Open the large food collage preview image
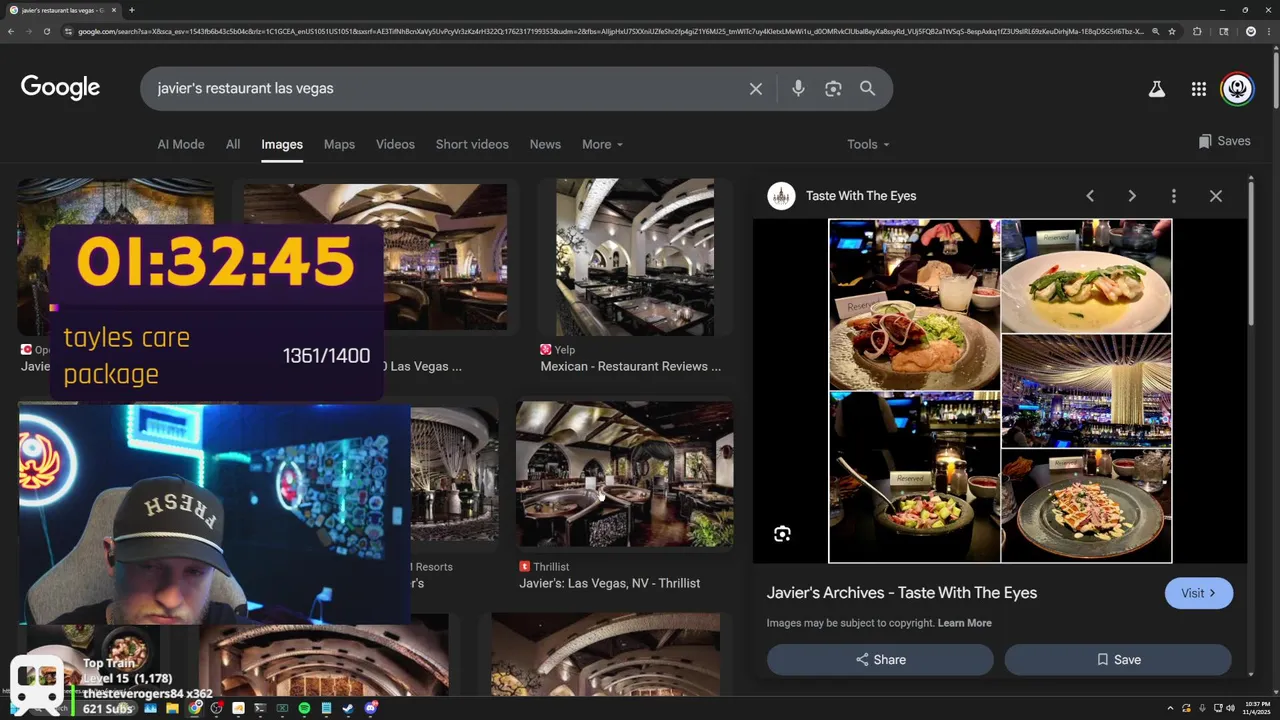 point(1000,391)
